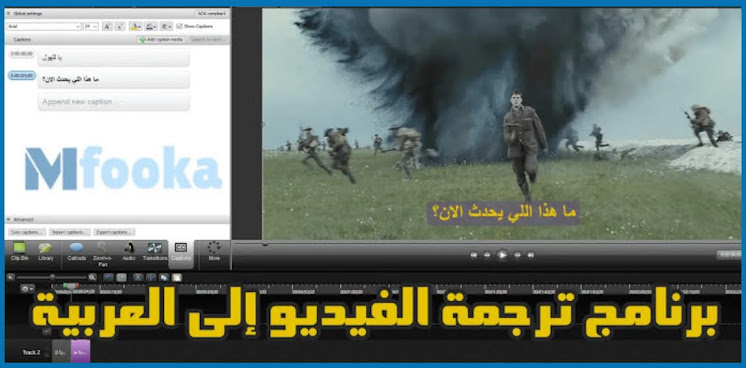Click Import captions button

coord(70,232)
